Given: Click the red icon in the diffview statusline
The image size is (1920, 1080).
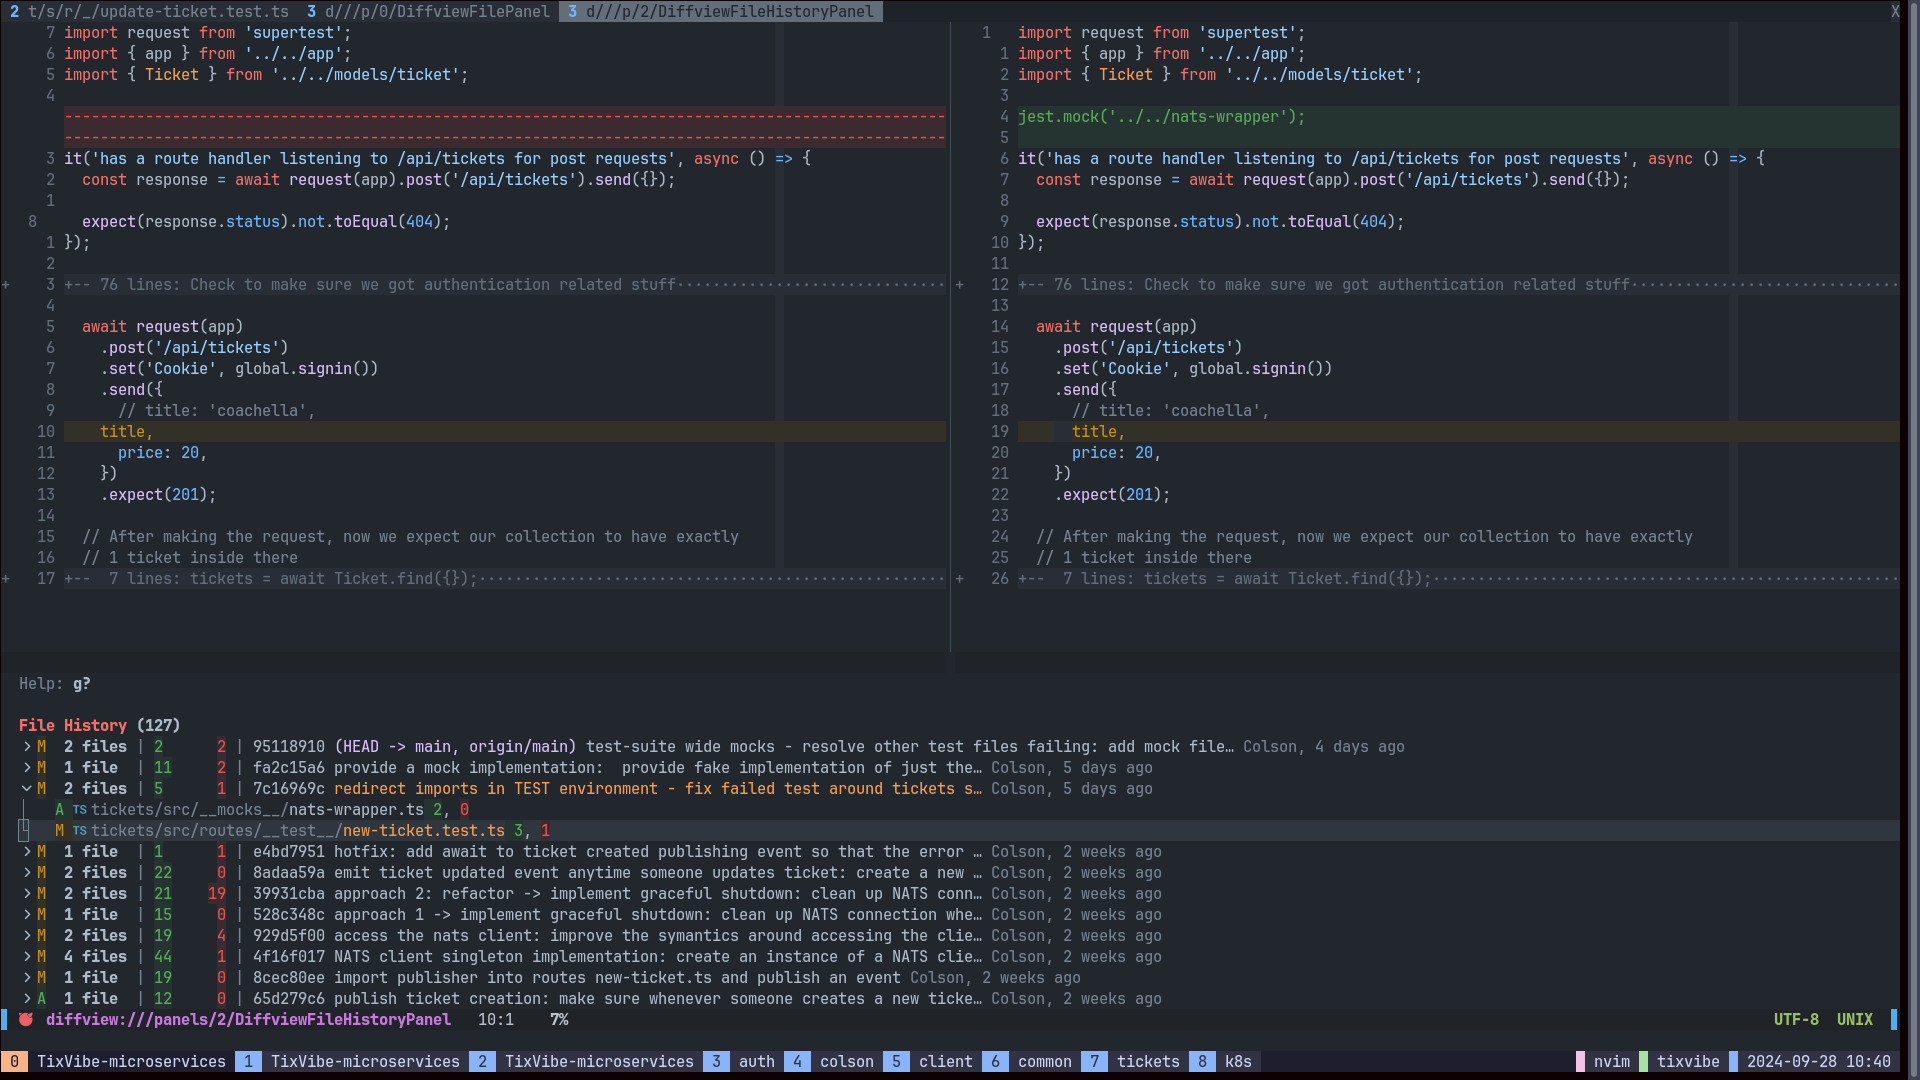Looking at the screenshot, I should point(26,1020).
